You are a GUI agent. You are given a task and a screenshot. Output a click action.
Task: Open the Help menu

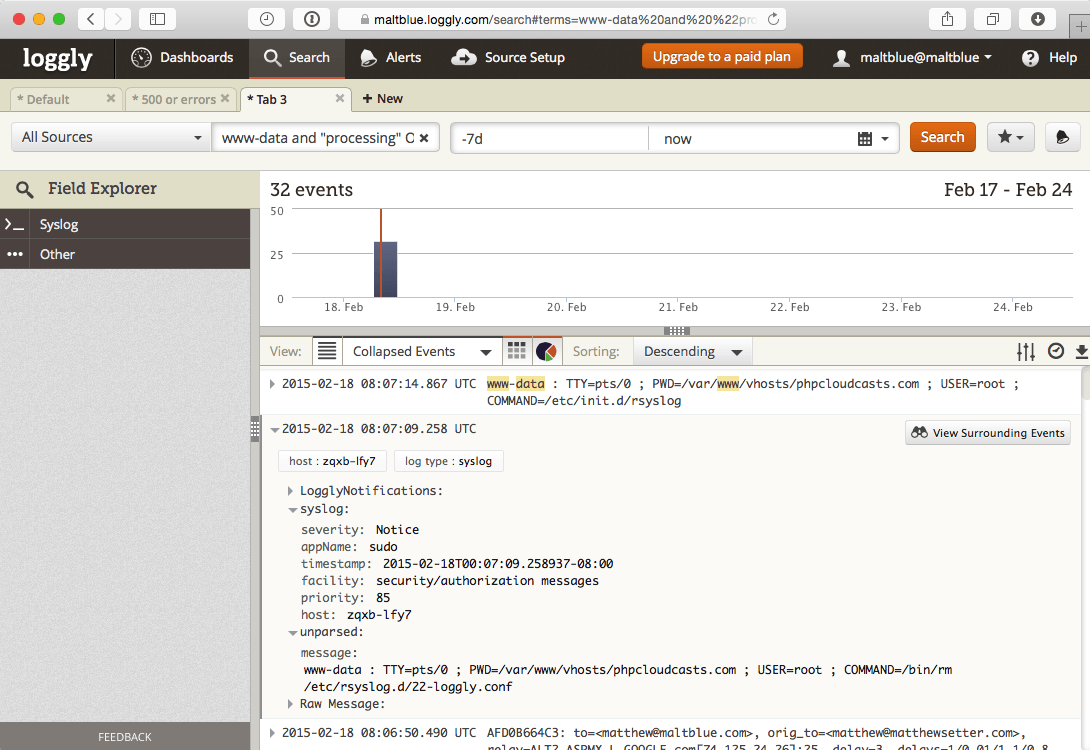tap(1050, 58)
